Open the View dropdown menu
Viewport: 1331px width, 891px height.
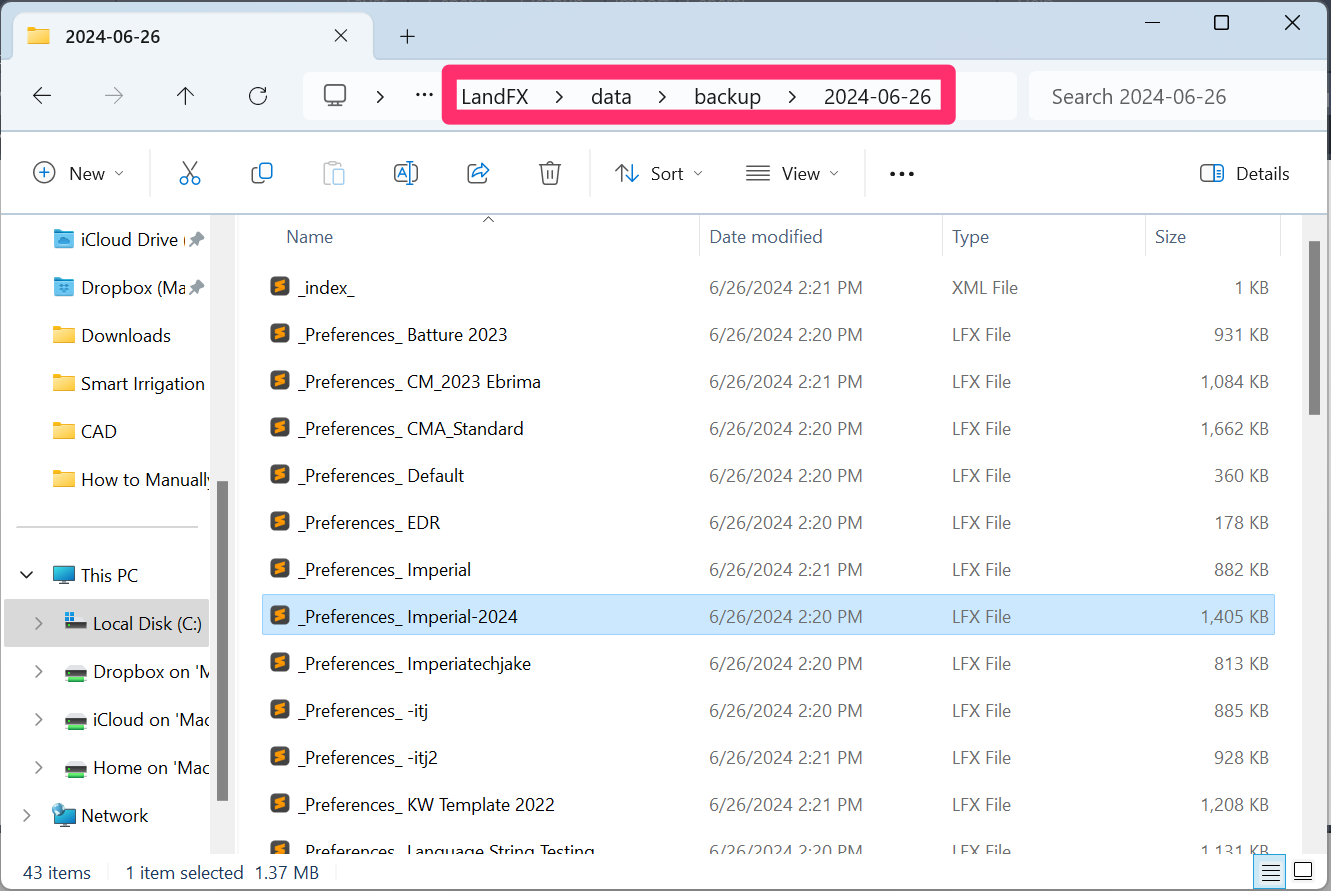pos(792,174)
